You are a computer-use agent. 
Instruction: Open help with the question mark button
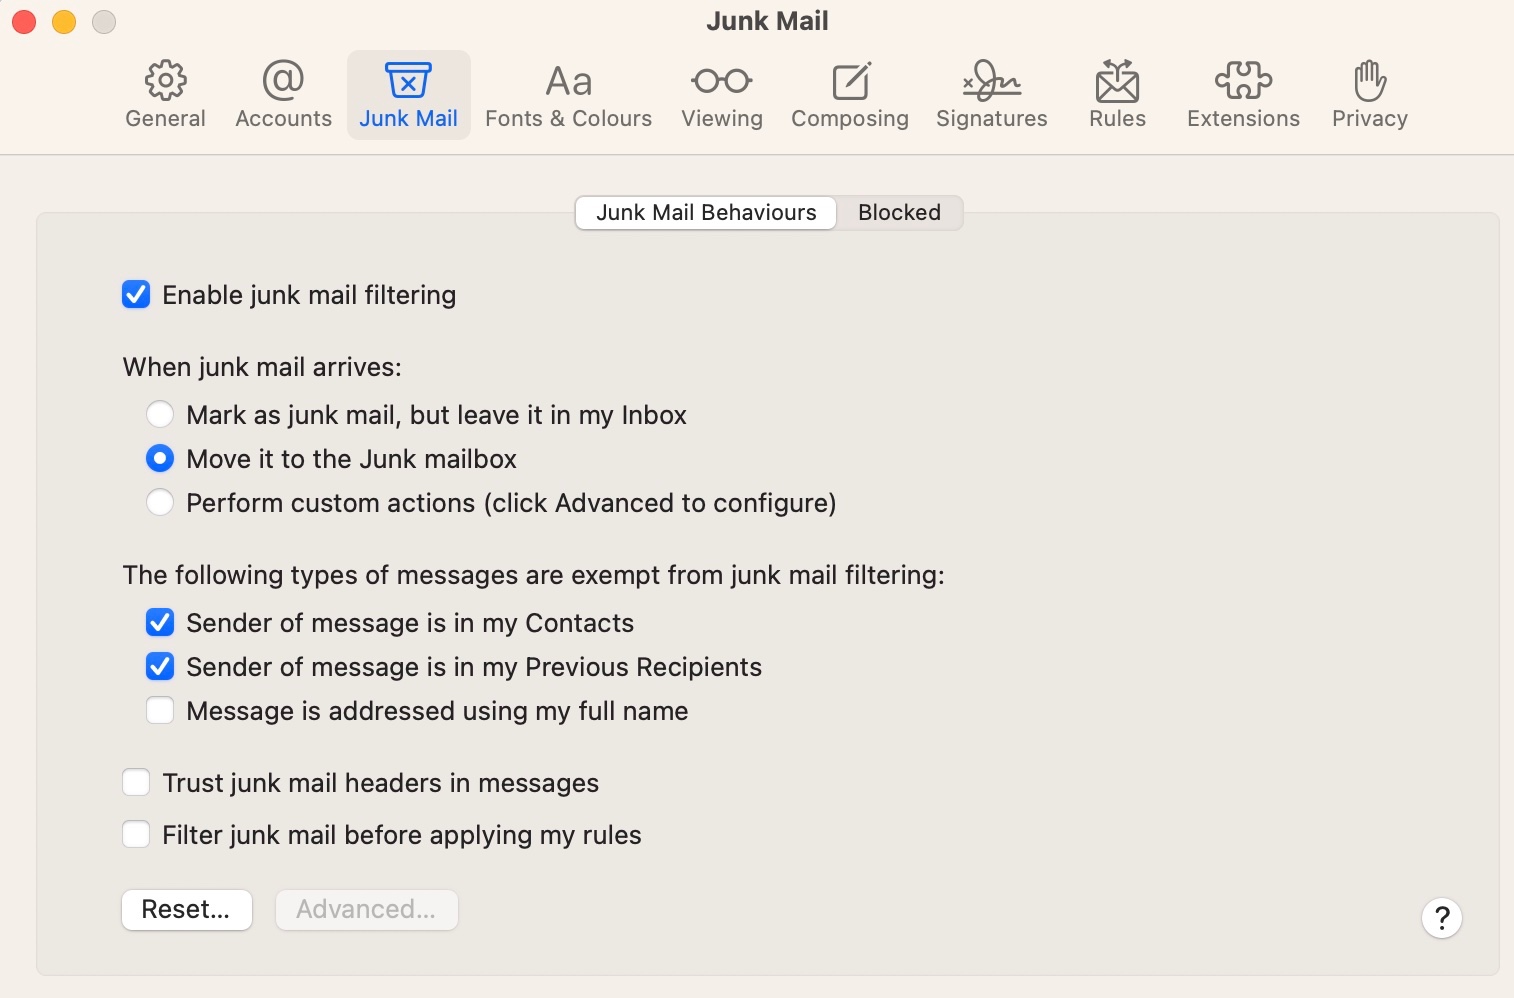tap(1441, 918)
